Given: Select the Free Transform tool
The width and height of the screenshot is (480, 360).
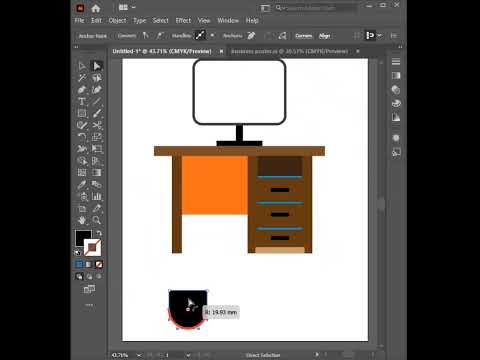Looking at the screenshot, I should [x=97, y=149].
